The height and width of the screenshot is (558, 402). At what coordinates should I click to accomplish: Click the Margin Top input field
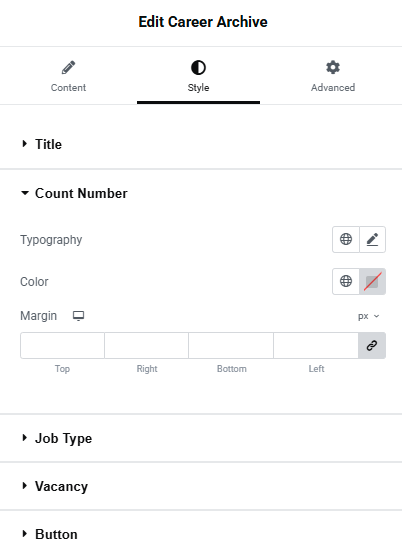pyautogui.click(x=62, y=345)
